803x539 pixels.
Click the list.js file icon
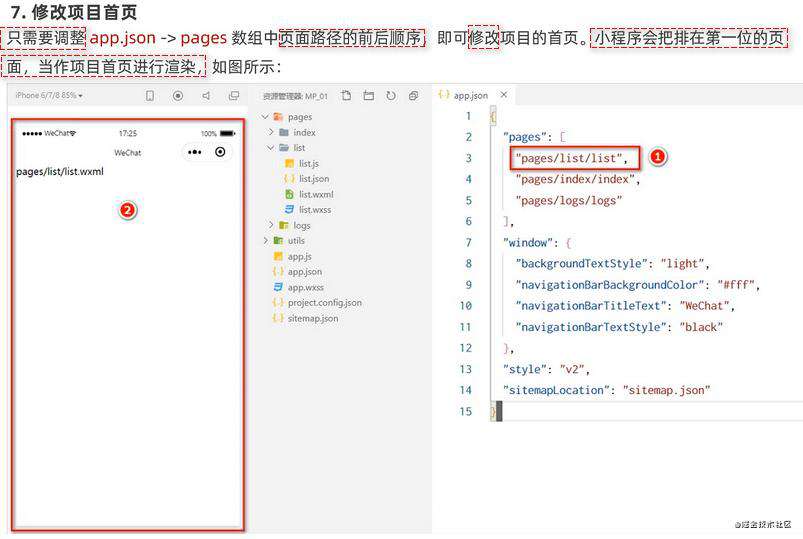[x=289, y=163]
